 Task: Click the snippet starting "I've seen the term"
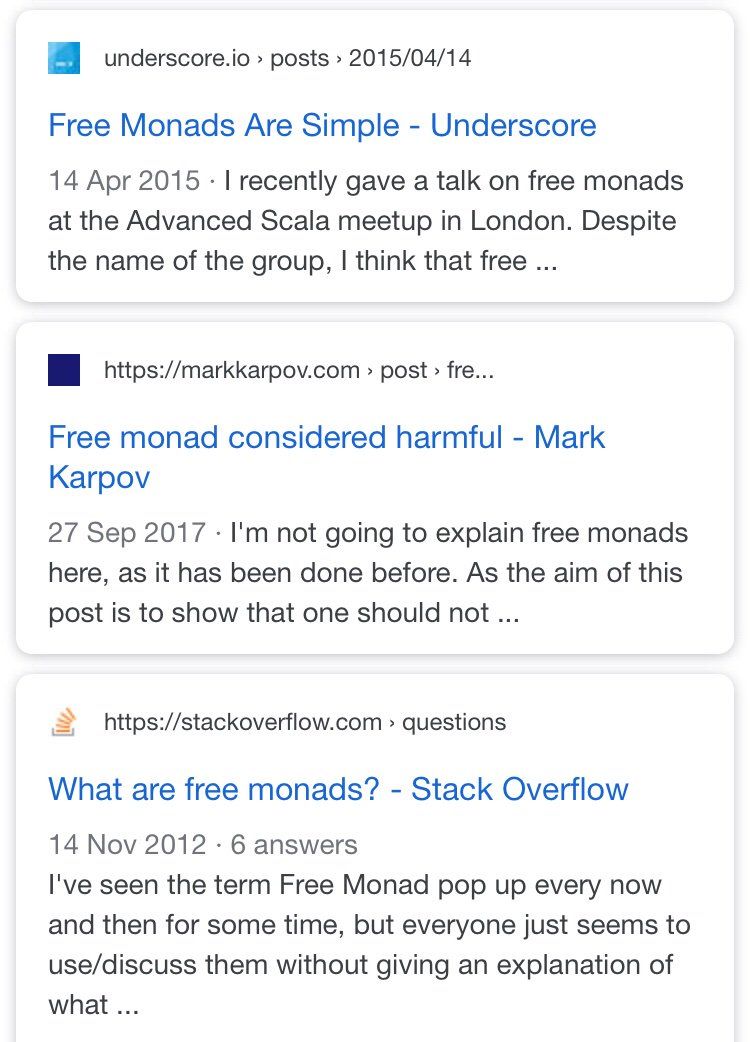click(x=369, y=925)
